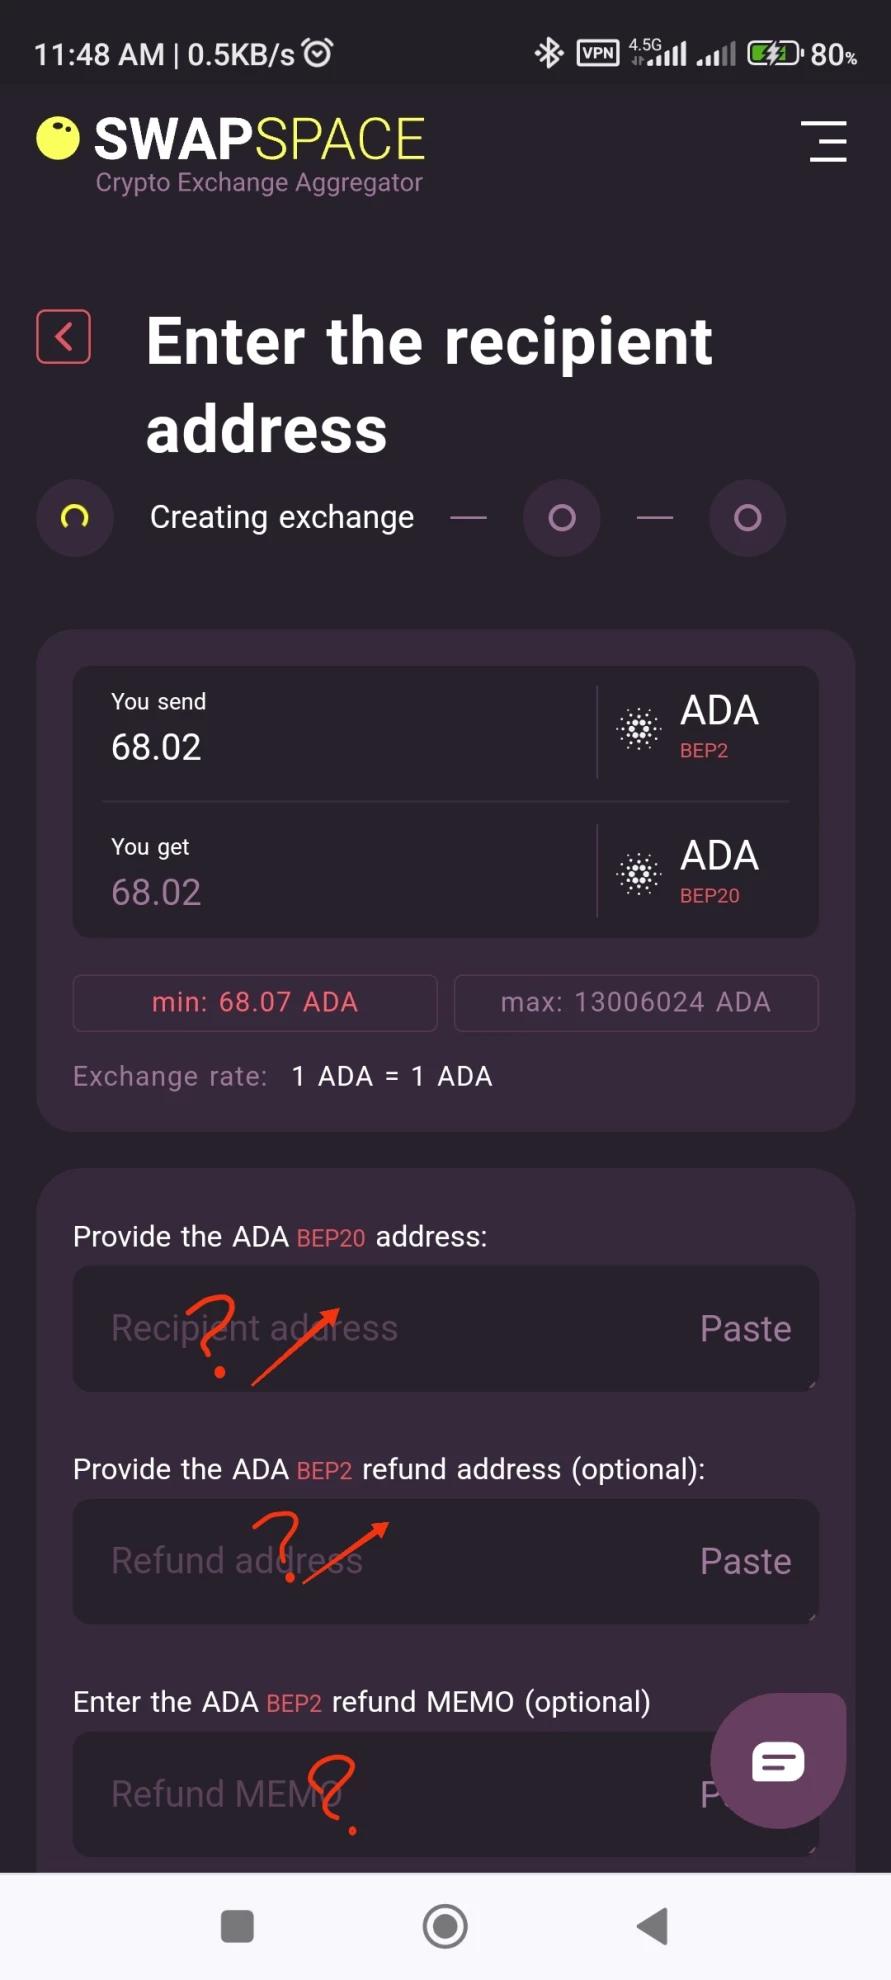
Task: Click the Refund MEMO input field
Action: point(446,1794)
